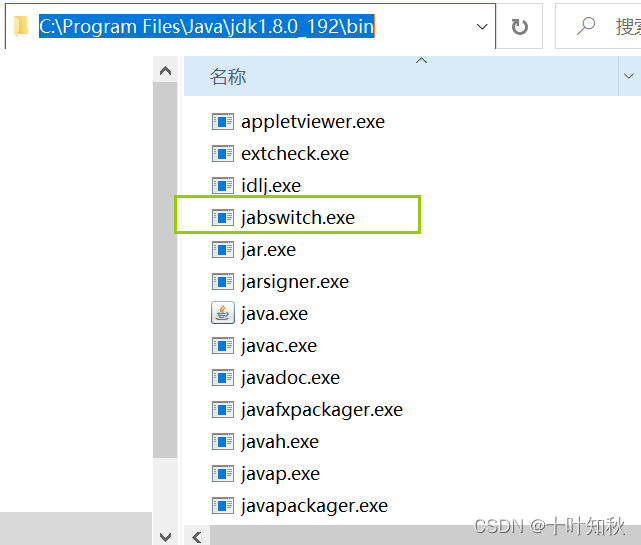
Task: Select the file name jarsigner.exe
Action: click(x=295, y=282)
